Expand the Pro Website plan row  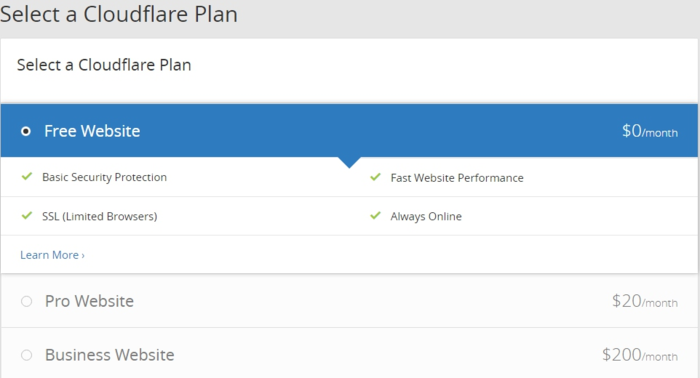pos(349,301)
